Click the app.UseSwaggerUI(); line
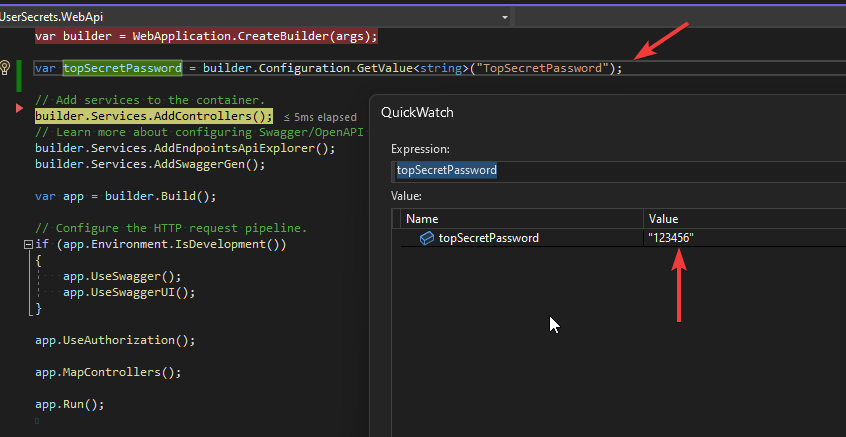Screen dimensions: 846x437 pos(129,292)
